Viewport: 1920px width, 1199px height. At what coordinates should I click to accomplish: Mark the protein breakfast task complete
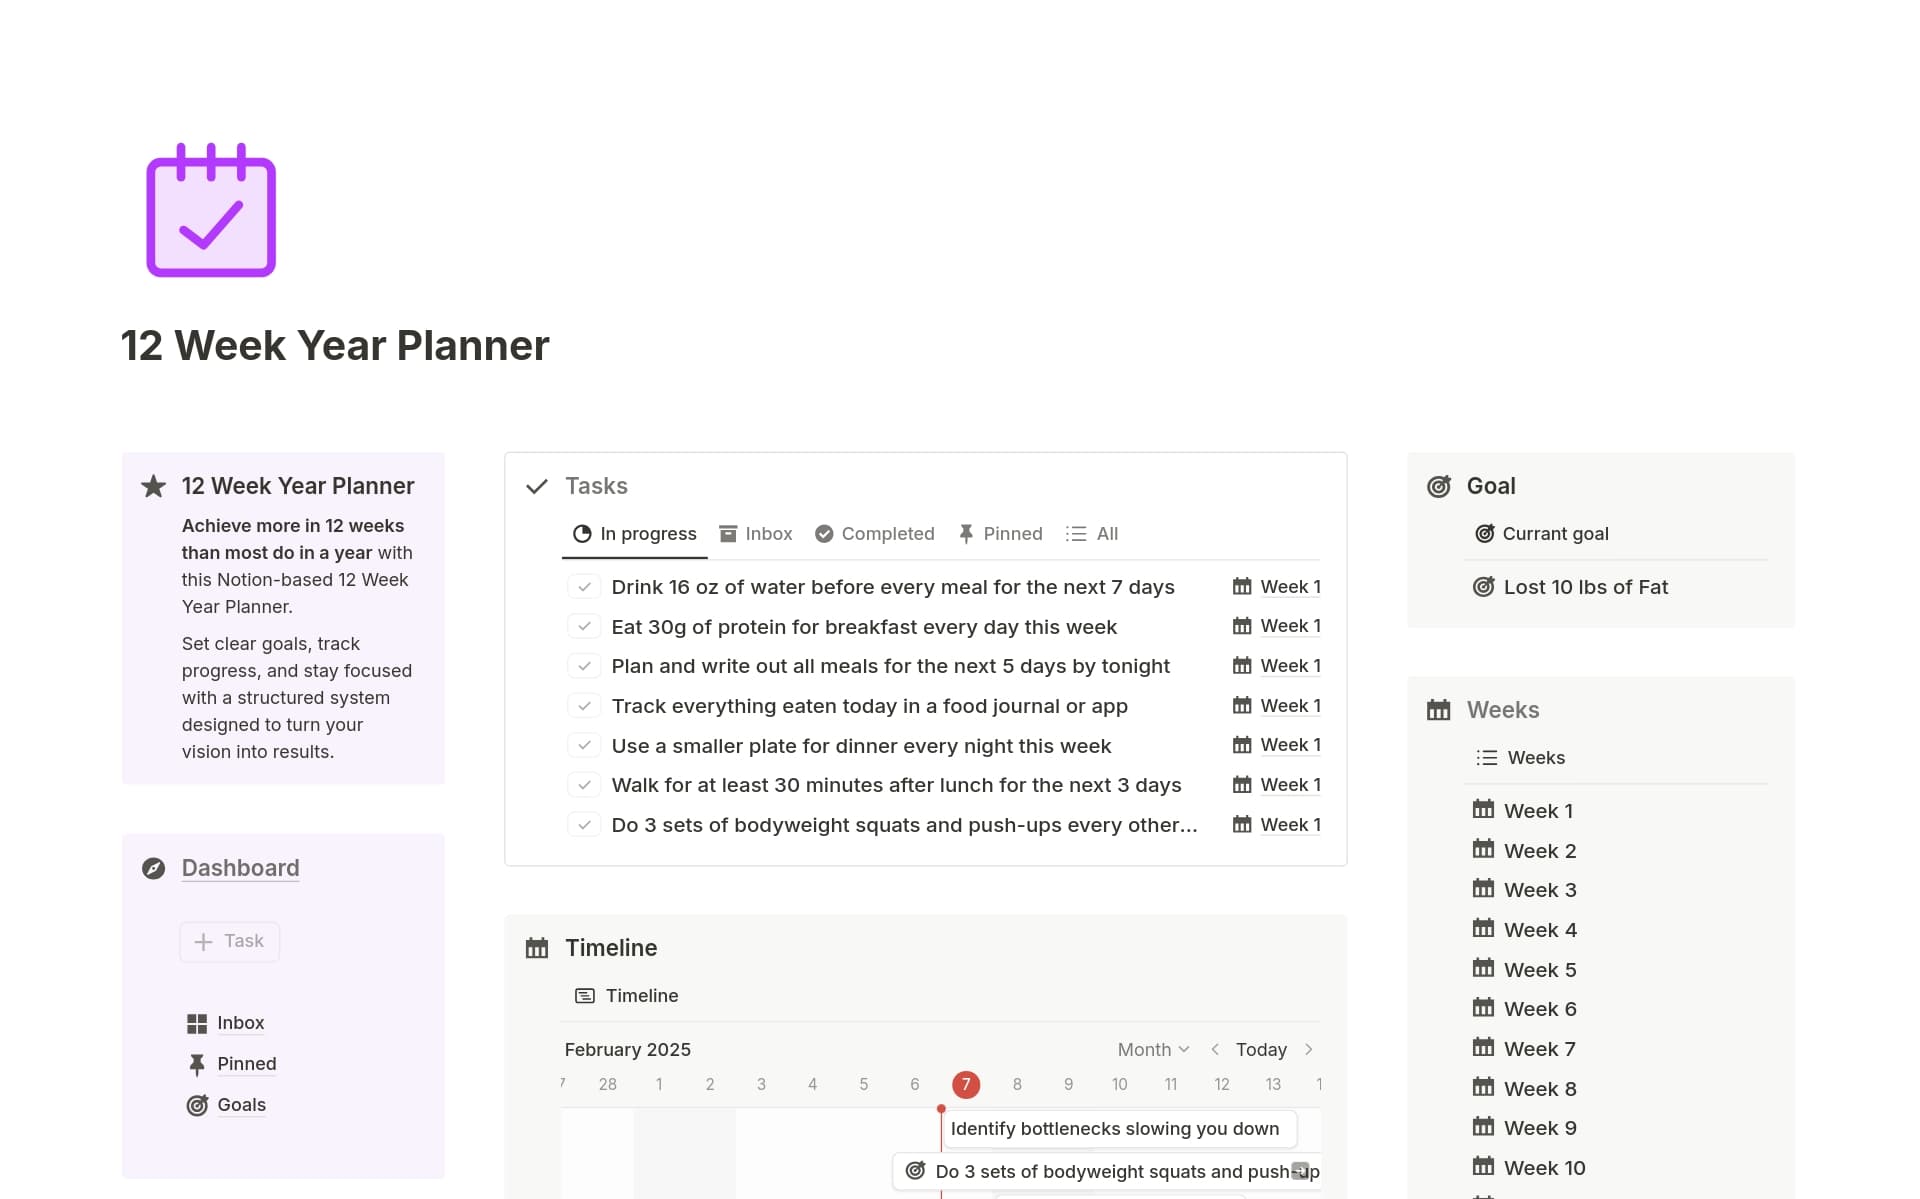pos(584,626)
